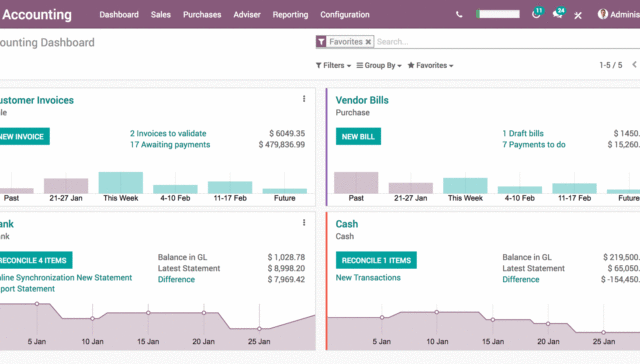
Task: Expand the Favorites dropdown
Action: coord(431,65)
